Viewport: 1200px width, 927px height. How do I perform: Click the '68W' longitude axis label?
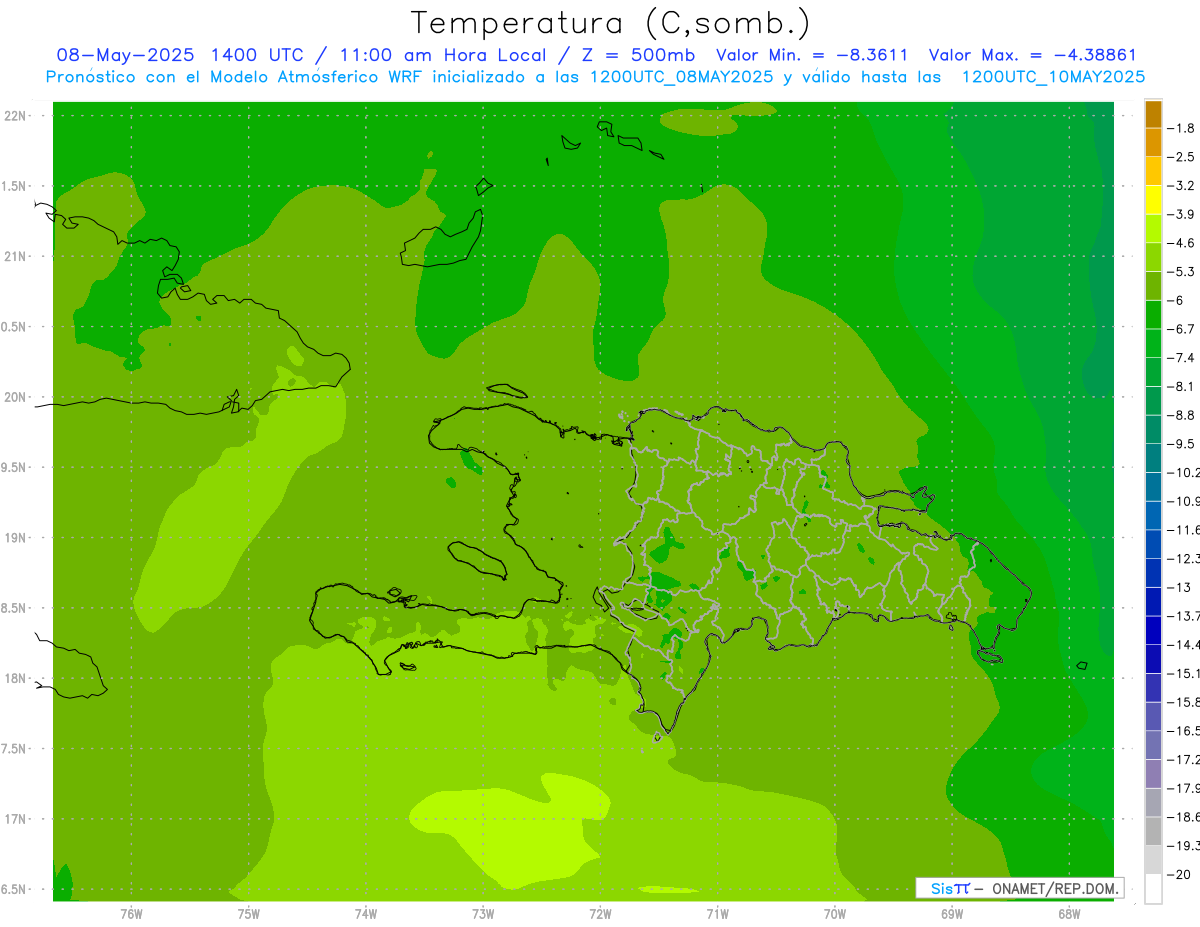click(x=1069, y=914)
